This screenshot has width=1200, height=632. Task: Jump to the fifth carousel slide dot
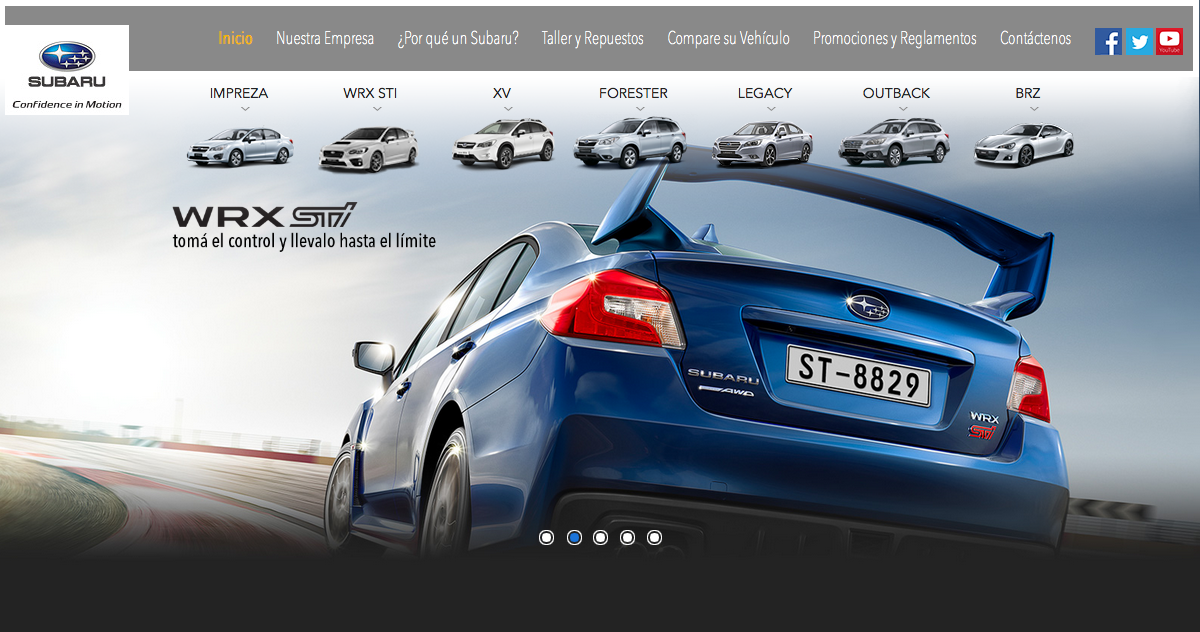point(654,538)
